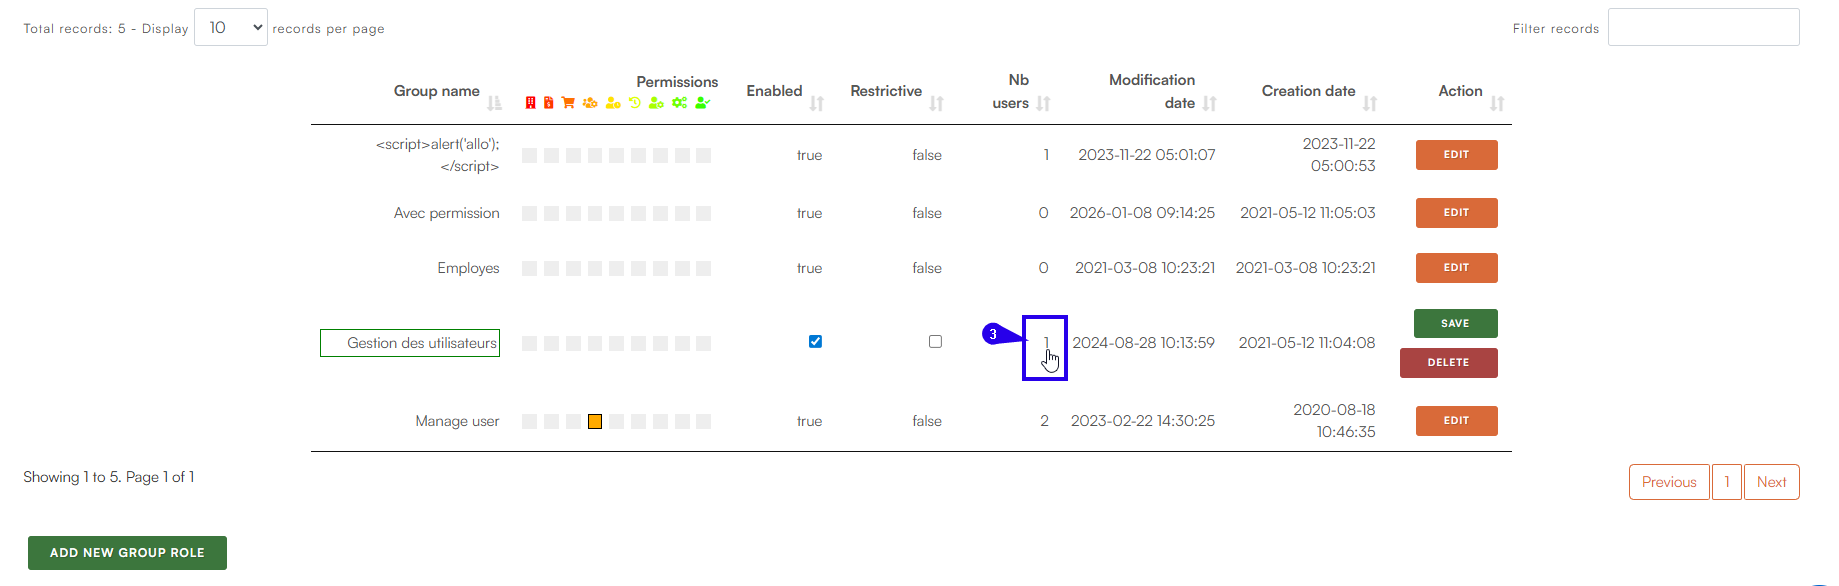This screenshot has width=1839, height=586.
Task: Go to Previous page
Action: tap(1669, 482)
